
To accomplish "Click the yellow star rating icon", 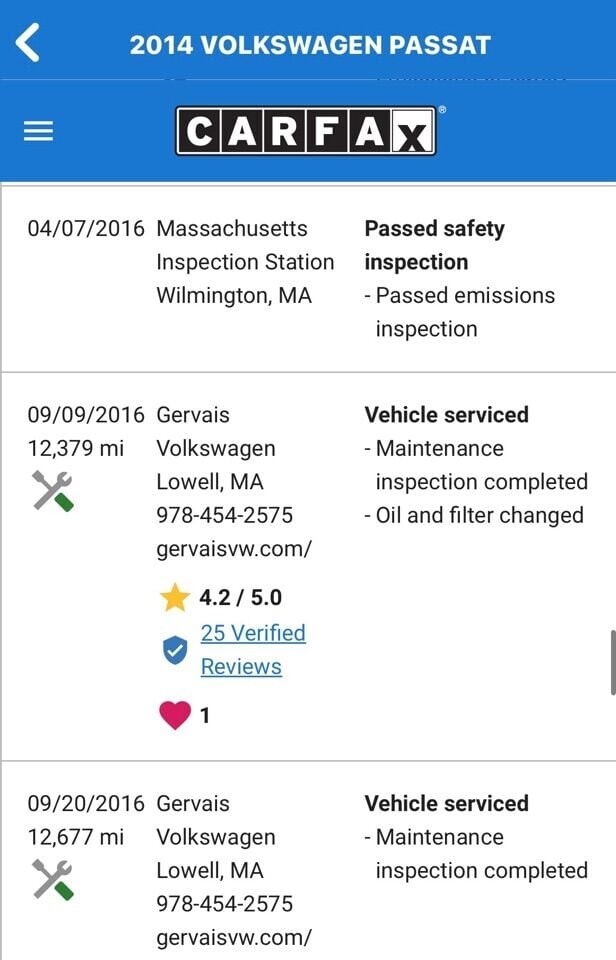I will click(175, 598).
